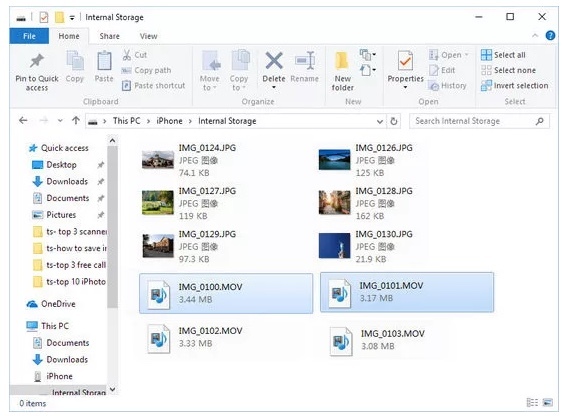Switch to the Share ribbon tab

[110, 36]
